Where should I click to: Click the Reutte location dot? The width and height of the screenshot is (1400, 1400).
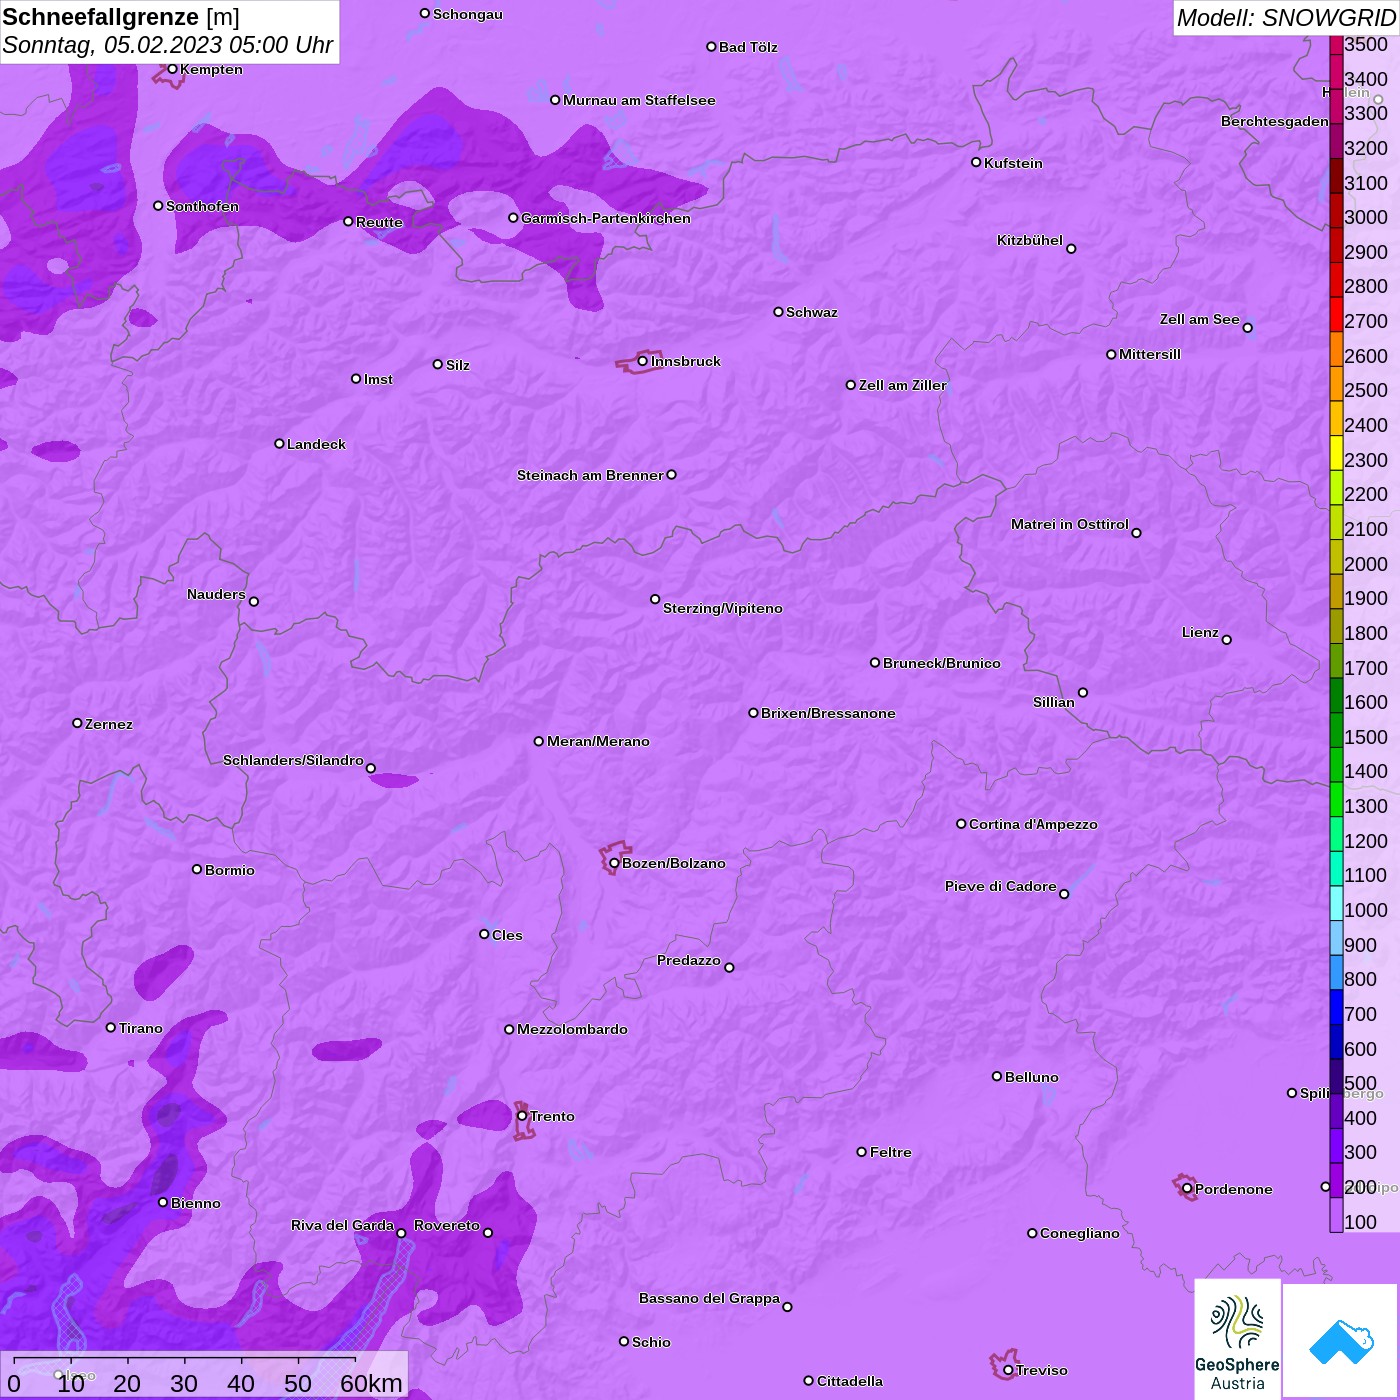coord(348,221)
